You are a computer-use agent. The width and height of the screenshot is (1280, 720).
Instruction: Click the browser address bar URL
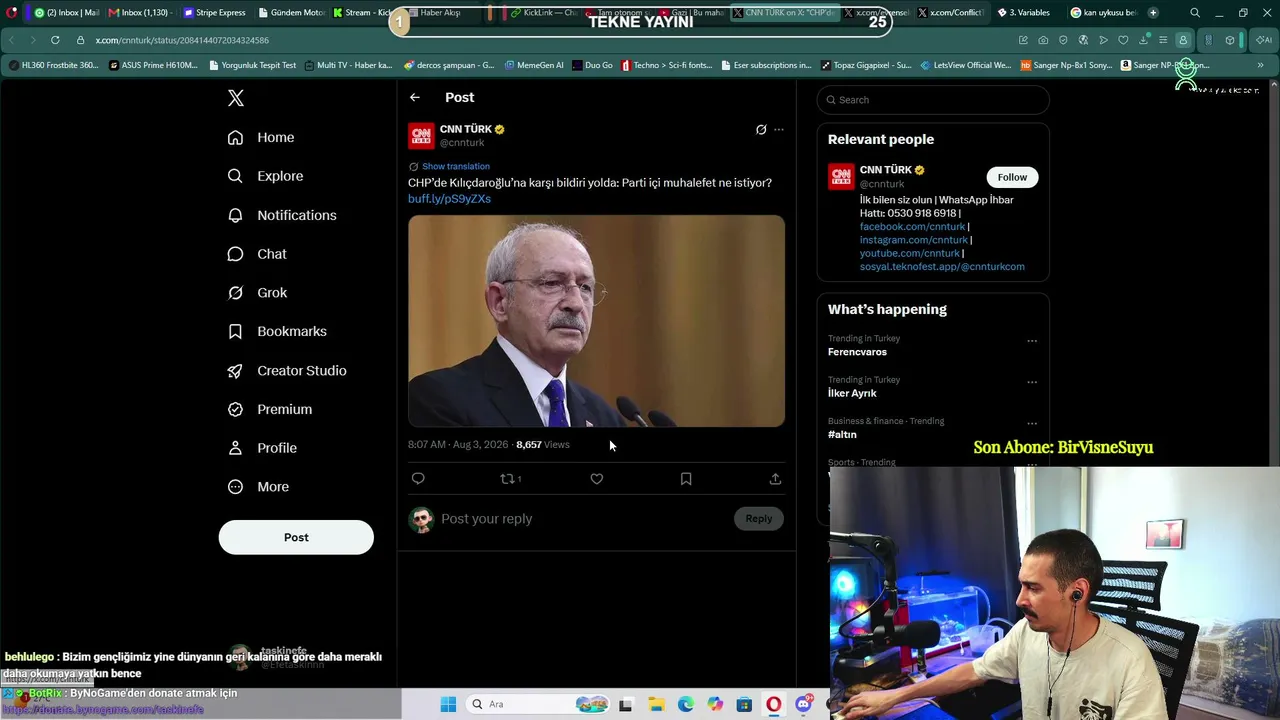[x=182, y=40]
